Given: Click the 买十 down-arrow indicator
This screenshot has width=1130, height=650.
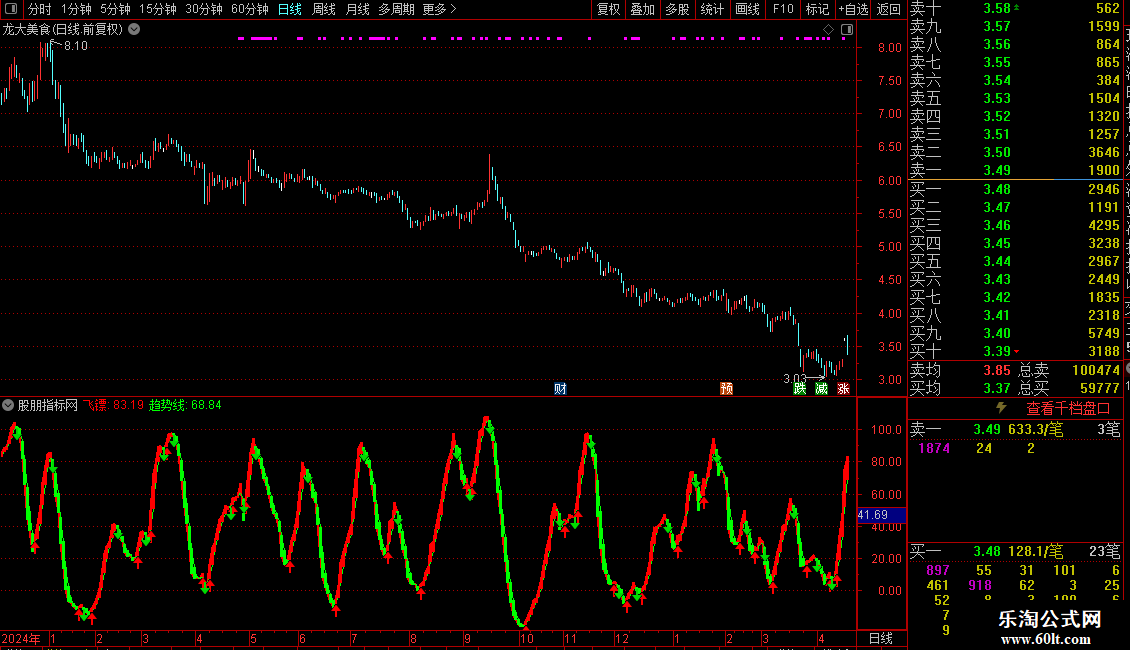Looking at the screenshot, I should (x=1016, y=352).
